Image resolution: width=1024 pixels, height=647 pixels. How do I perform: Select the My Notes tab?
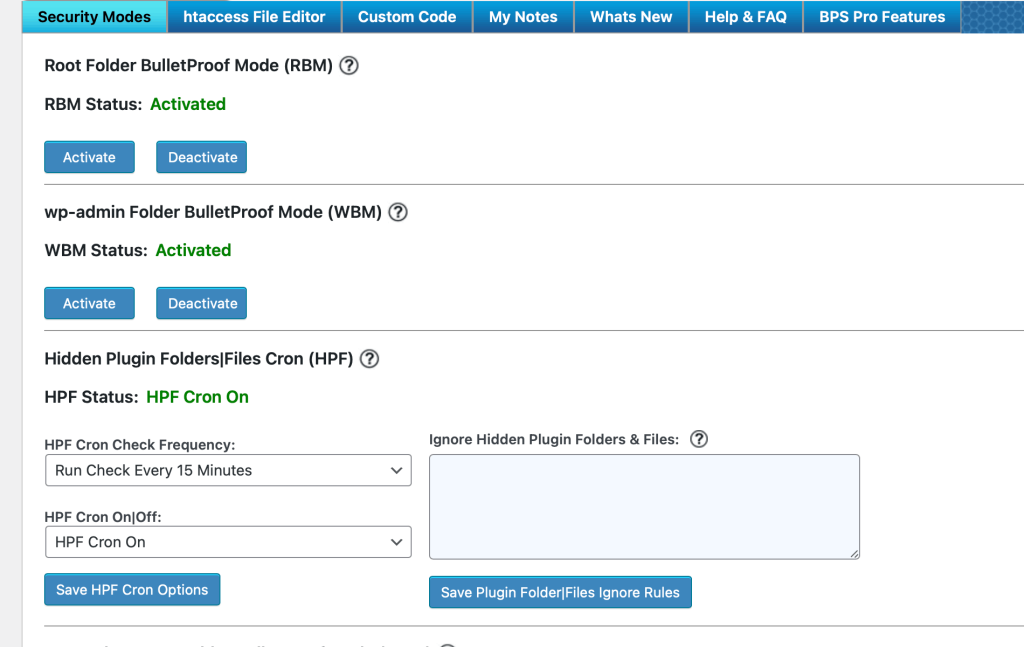tap(523, 16)
